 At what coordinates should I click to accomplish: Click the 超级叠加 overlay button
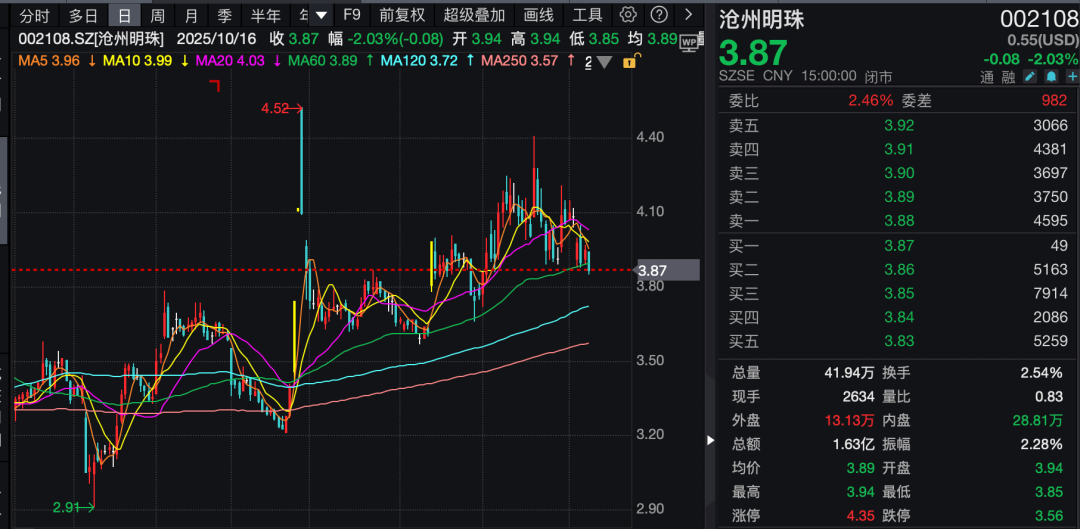(474, 15)
